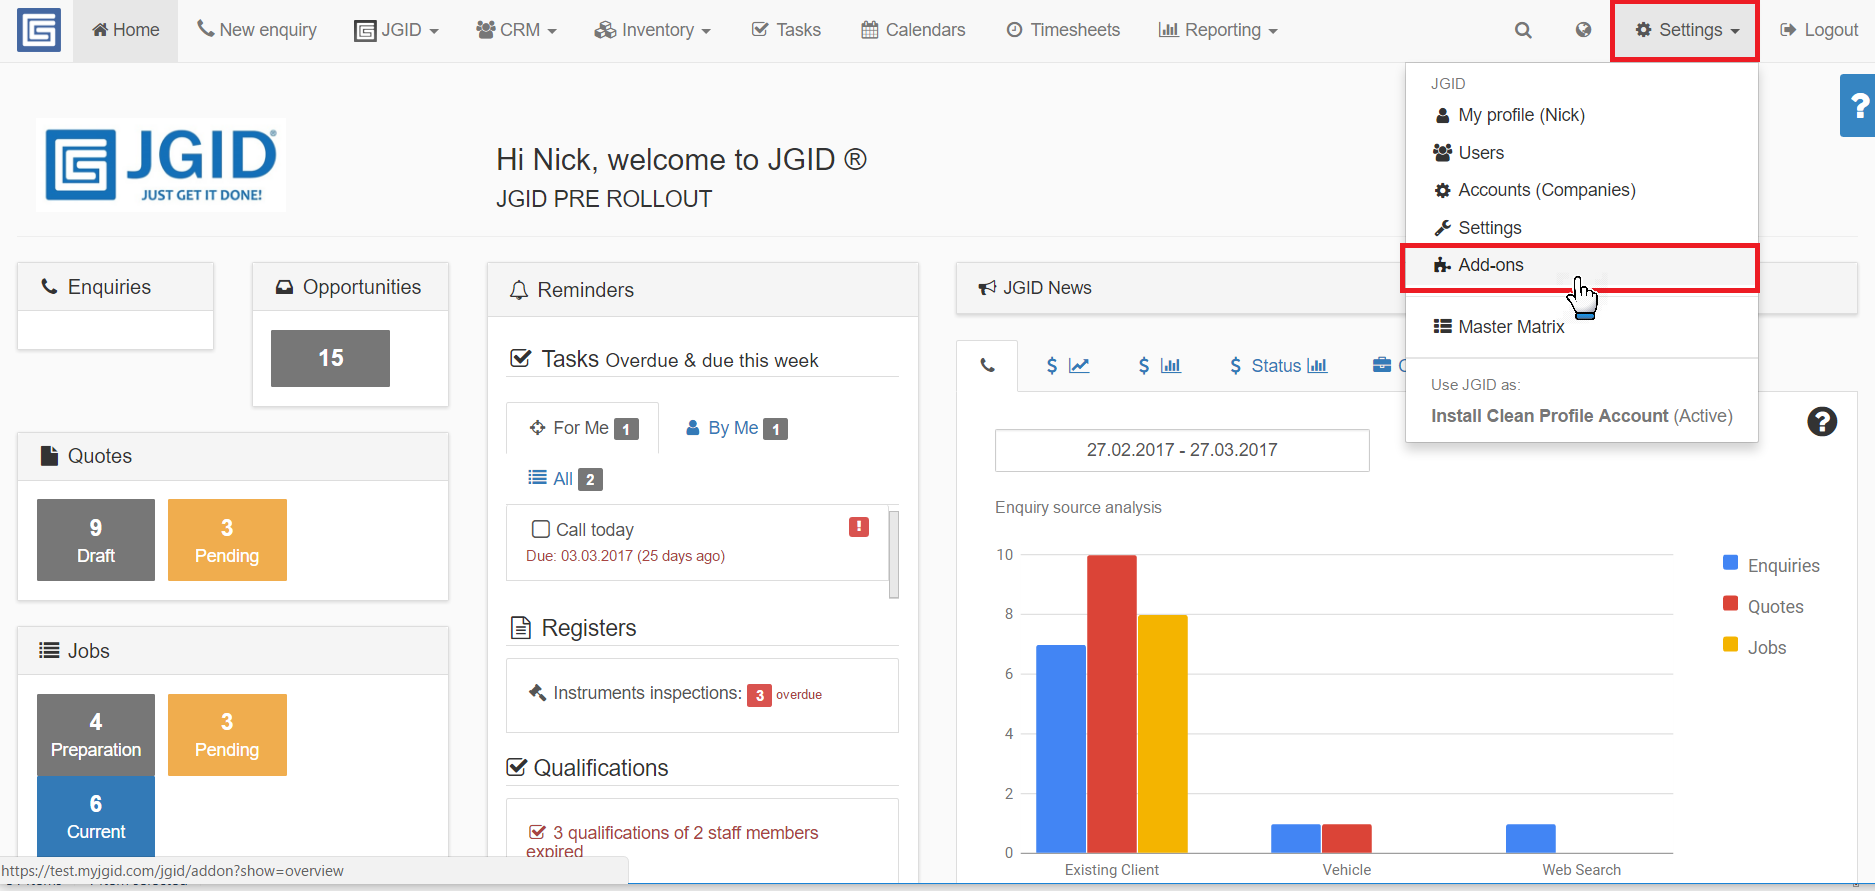The width and height of the screenshot is (1875, 891).
Task: Open Calendars page
Action: coord(913,30)
